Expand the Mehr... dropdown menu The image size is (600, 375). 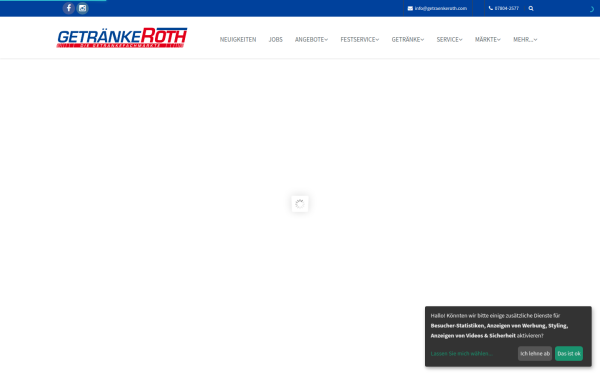525,39
